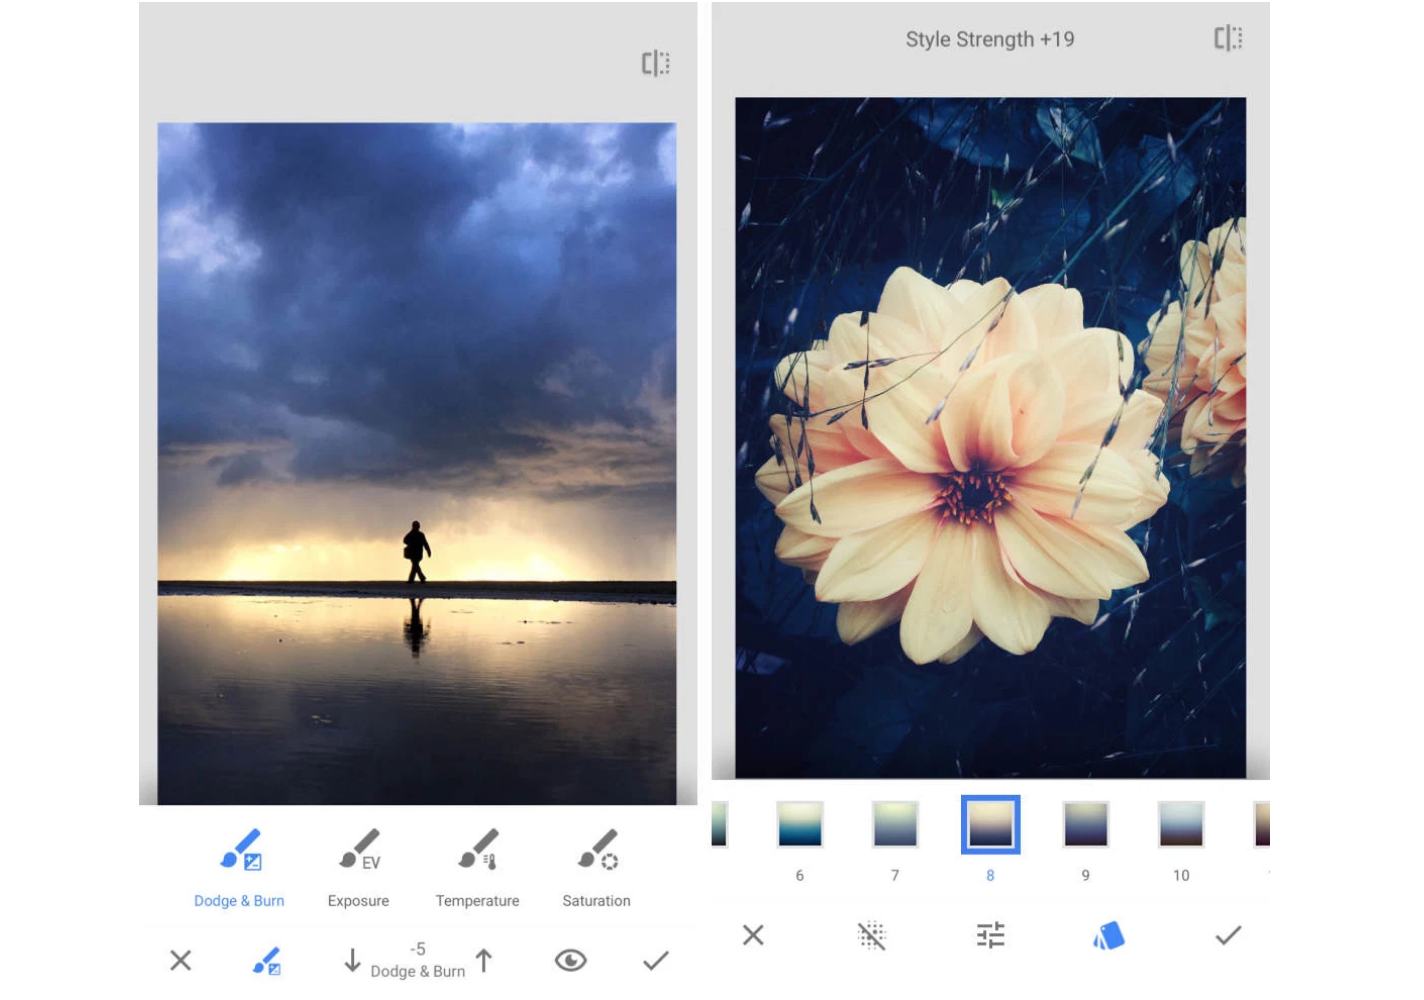1424x1000 pixels.
Task: Decrease Dodge & Burn strength with down arrow
Action: 352,961
